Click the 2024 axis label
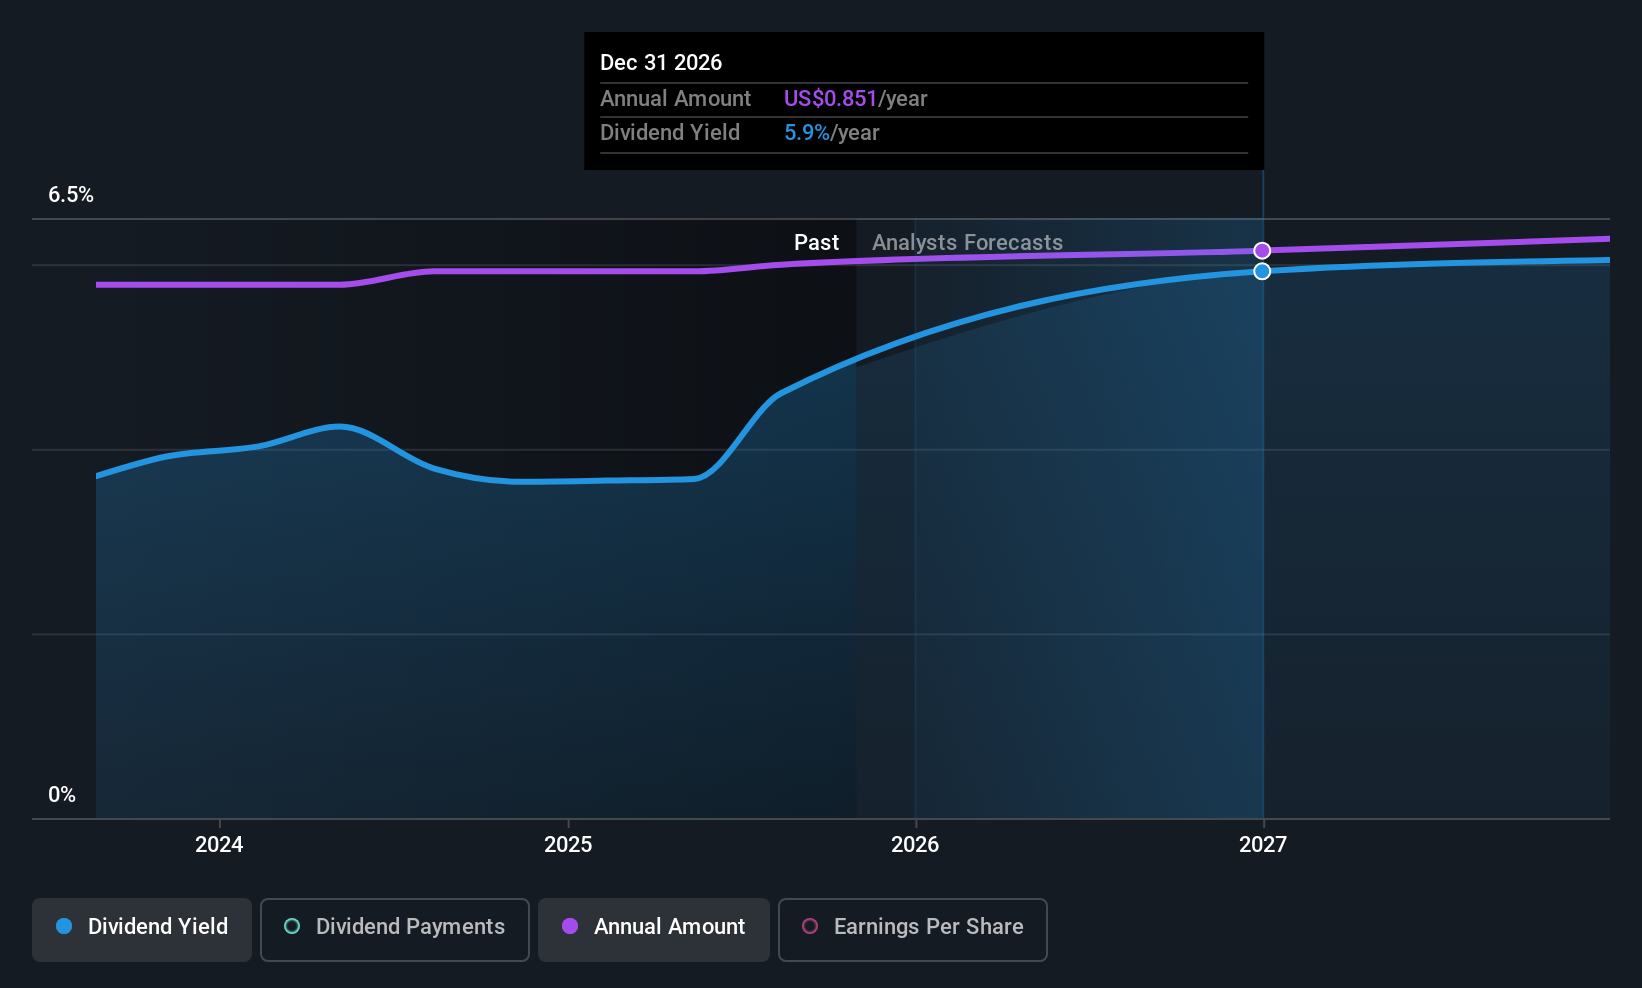 click(219, 844)
